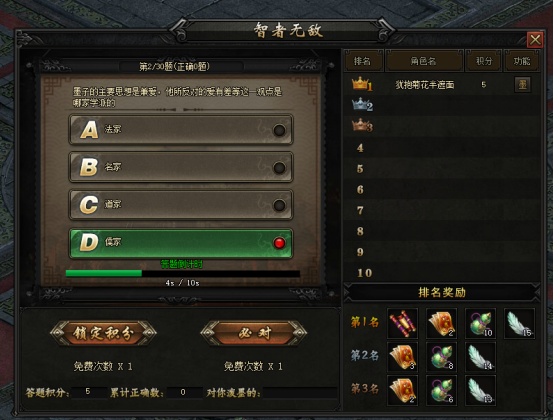Click the ink button beside rank 1 player
The image size is (553, 420).
[x=522, y=85]
